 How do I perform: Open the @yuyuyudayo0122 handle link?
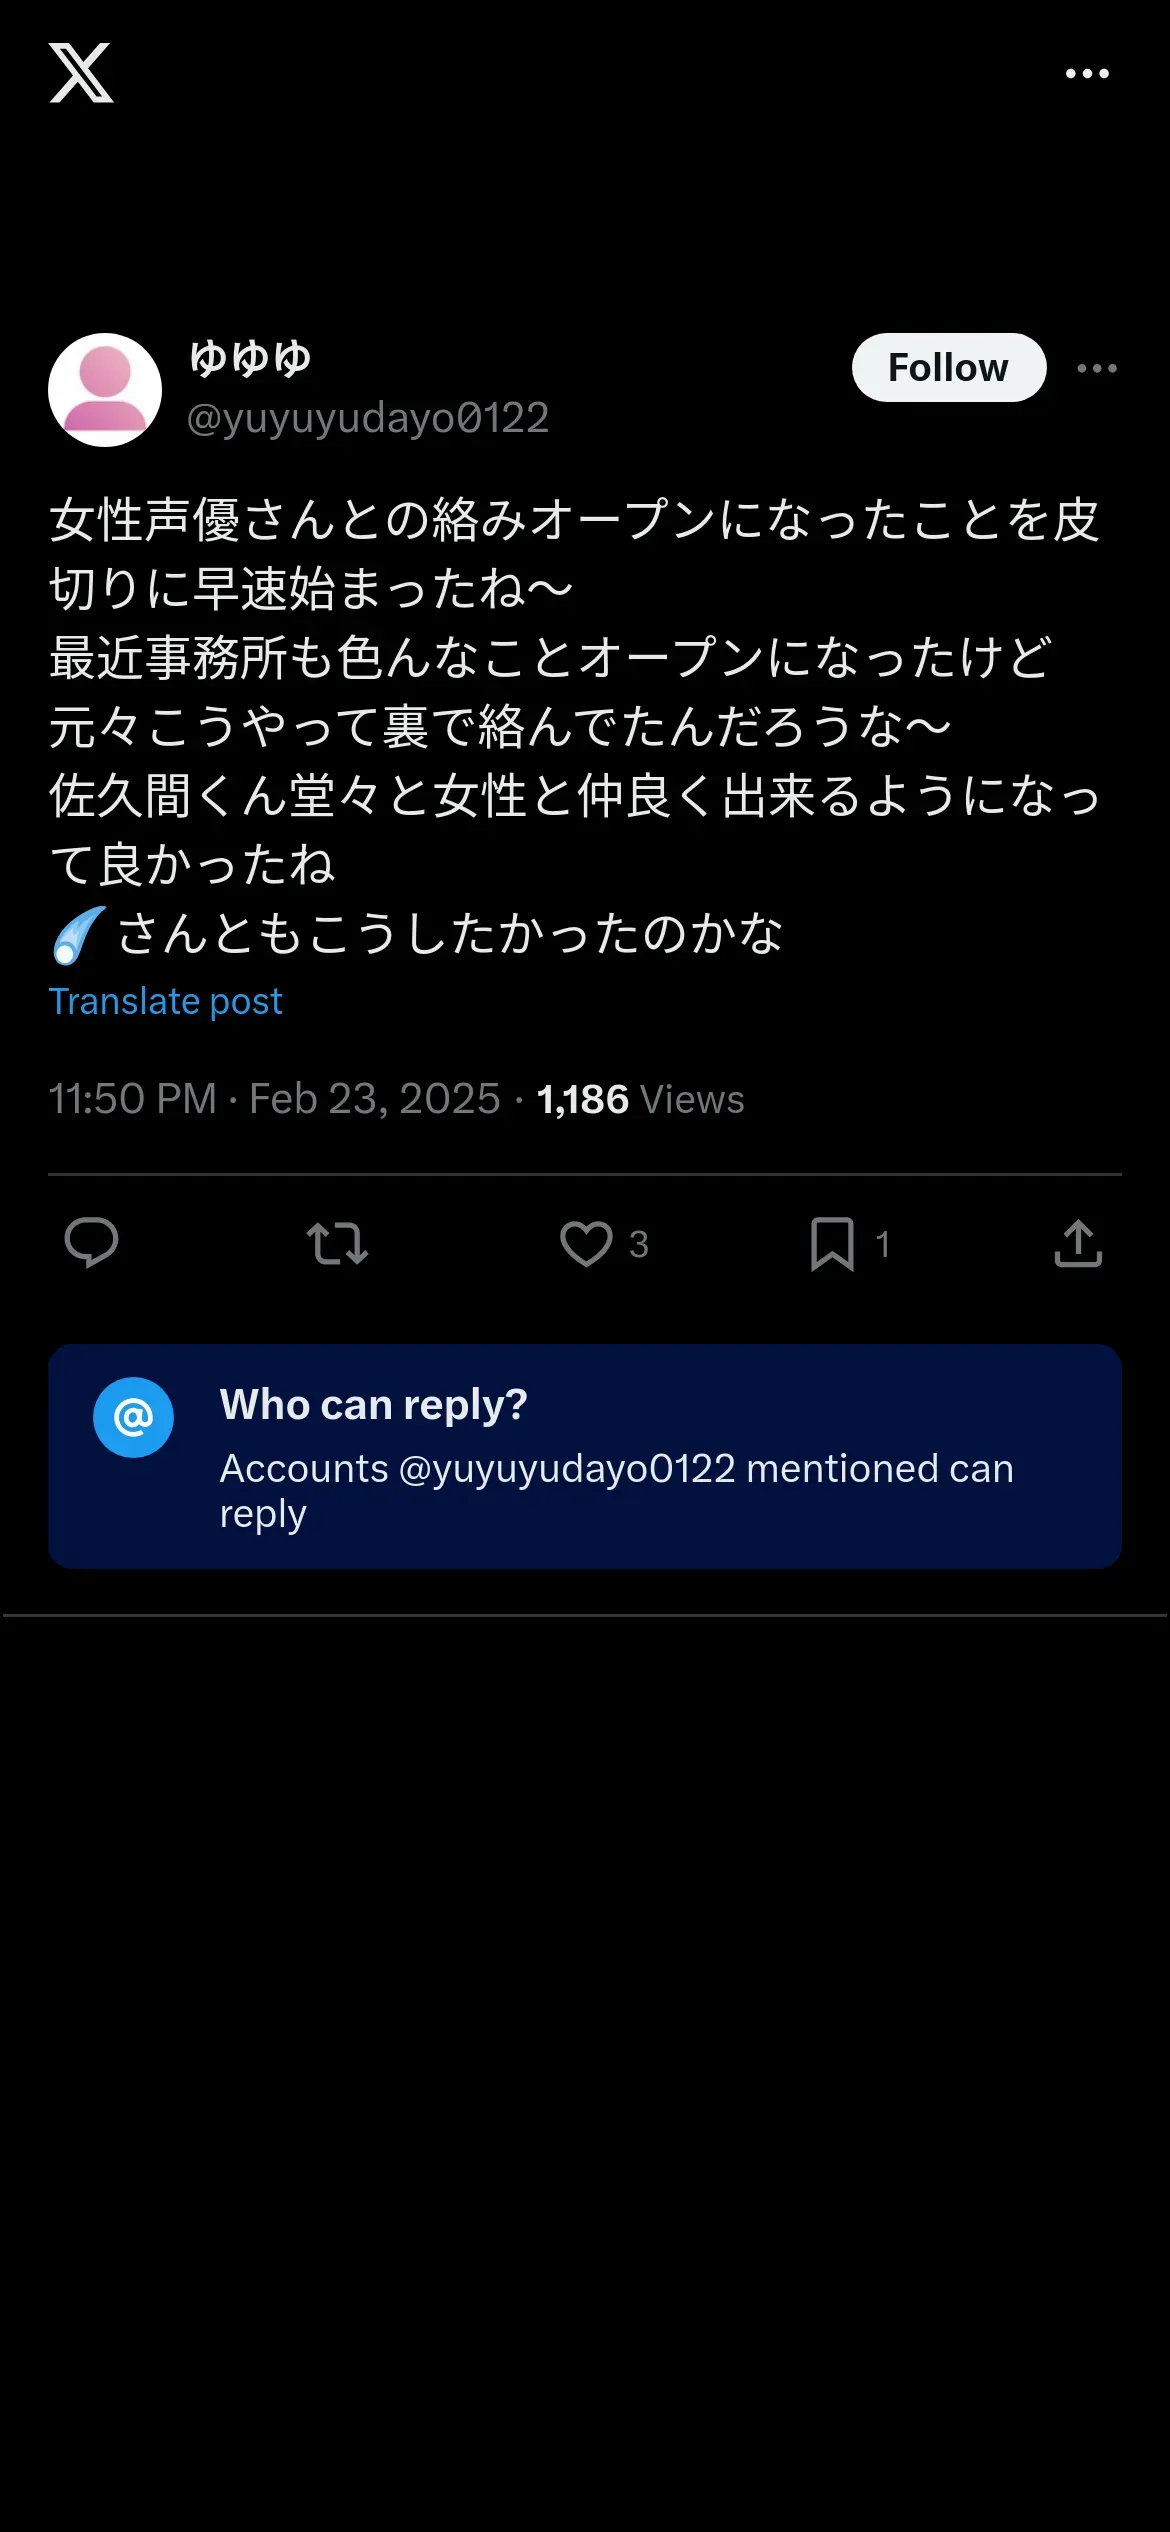[368, 418]
